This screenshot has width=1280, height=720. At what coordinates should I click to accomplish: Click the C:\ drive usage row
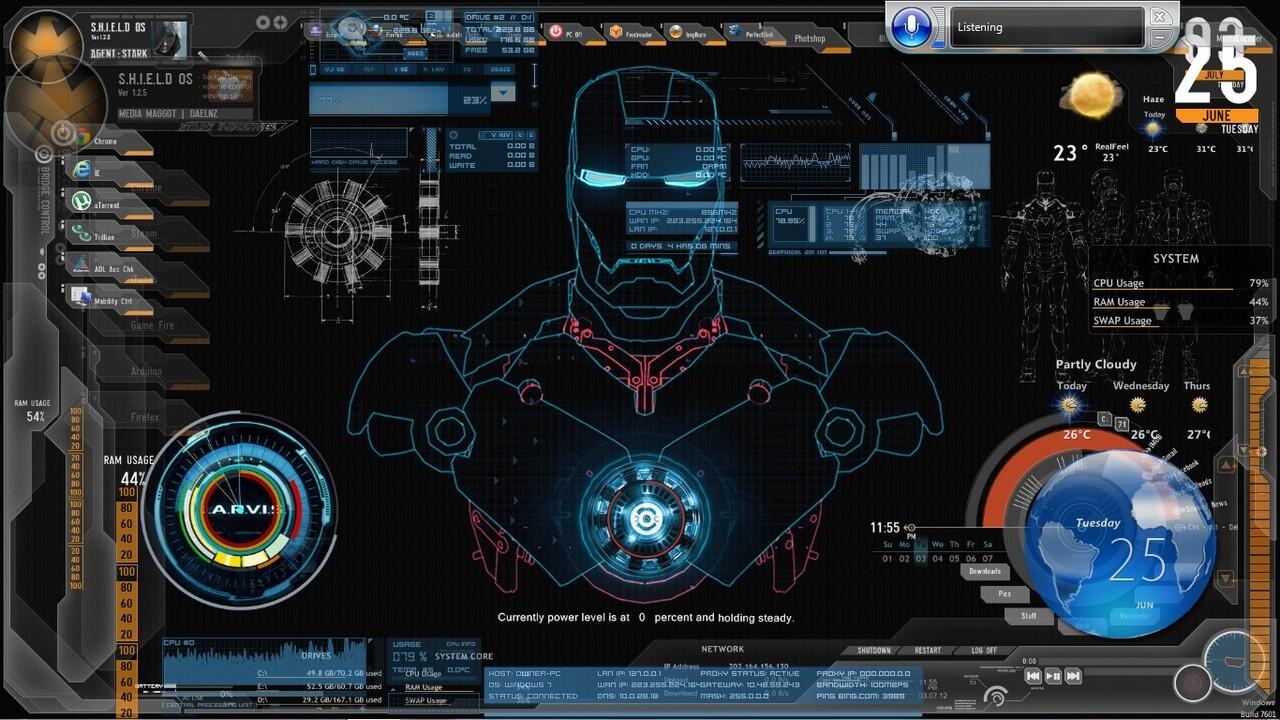(x=319, y=673)
